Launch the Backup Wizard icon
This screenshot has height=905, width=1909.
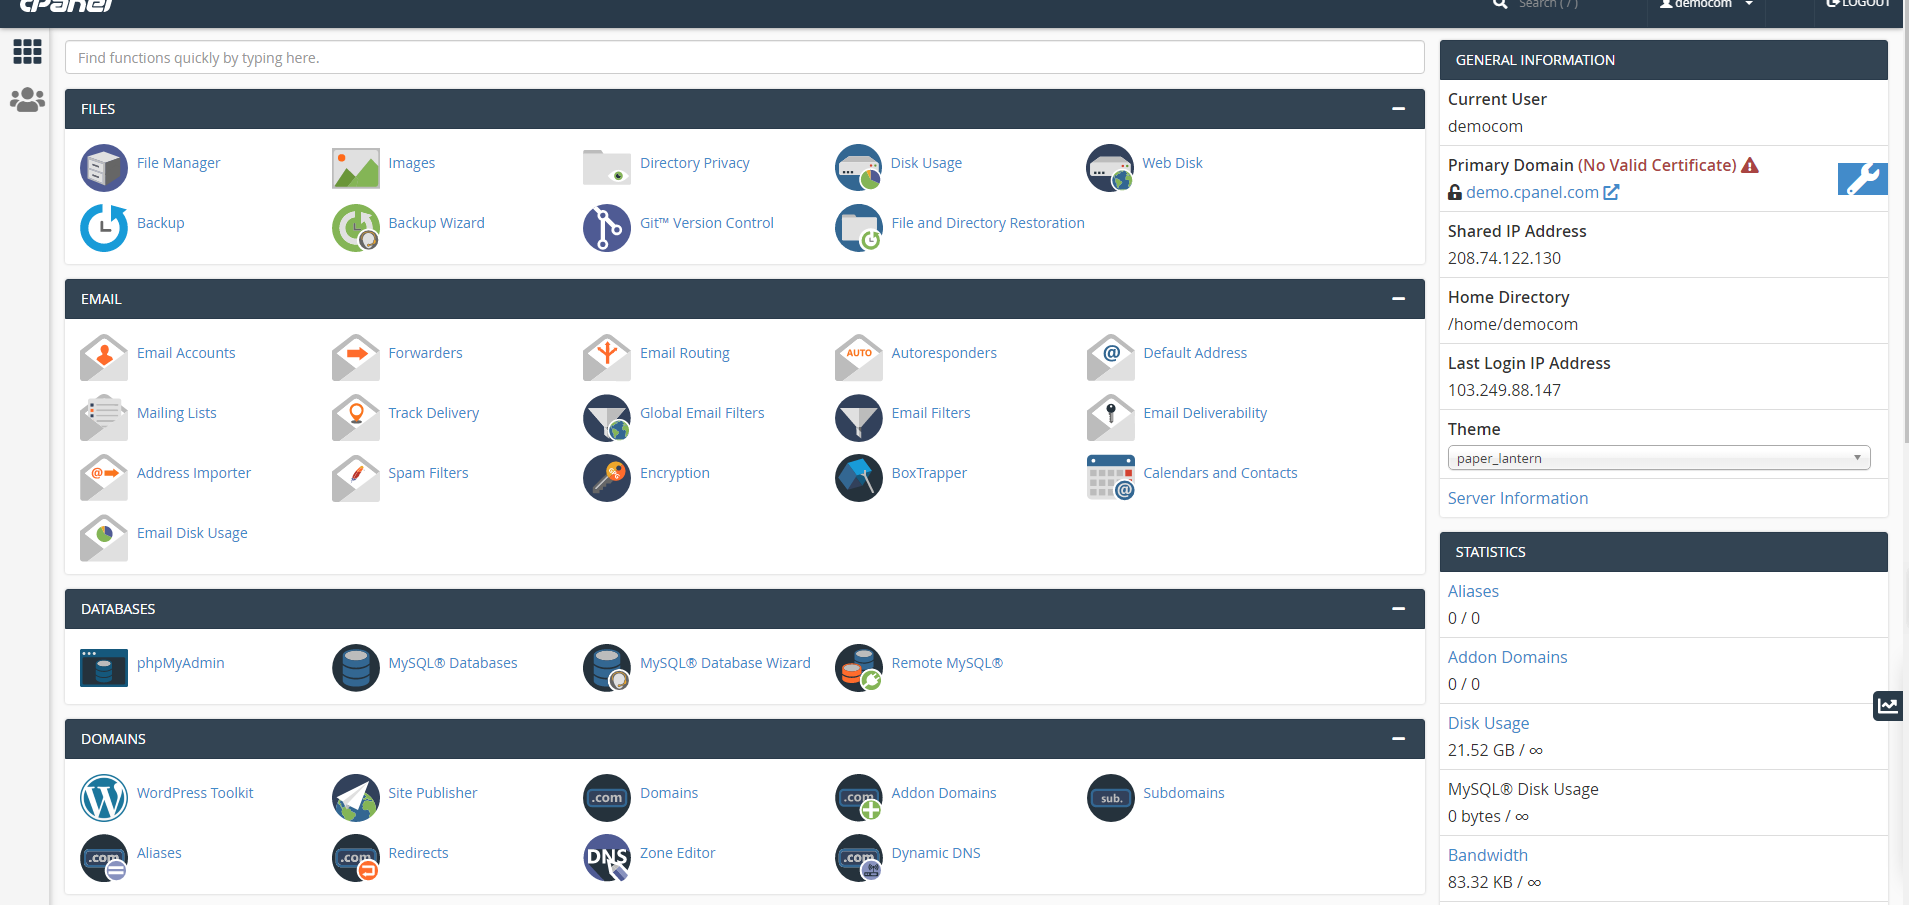coord(356,228)
